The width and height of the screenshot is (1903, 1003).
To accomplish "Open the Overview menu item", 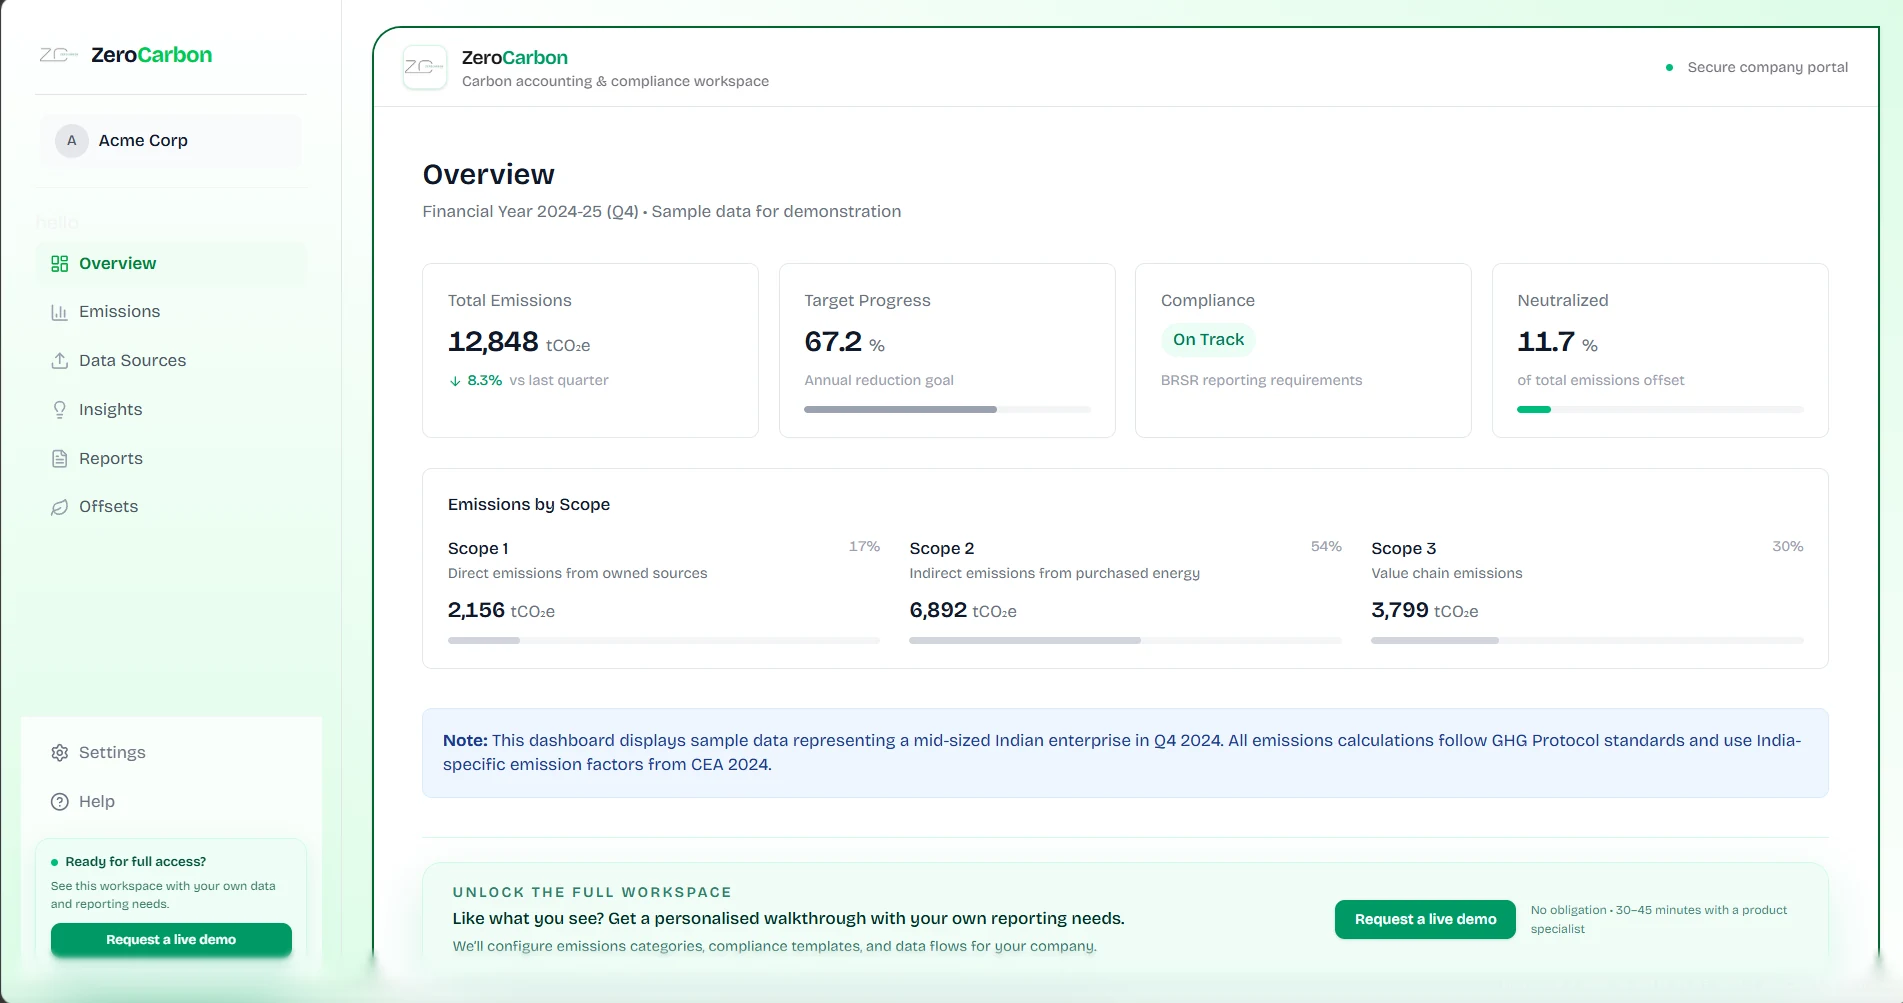I will [171, 263].
